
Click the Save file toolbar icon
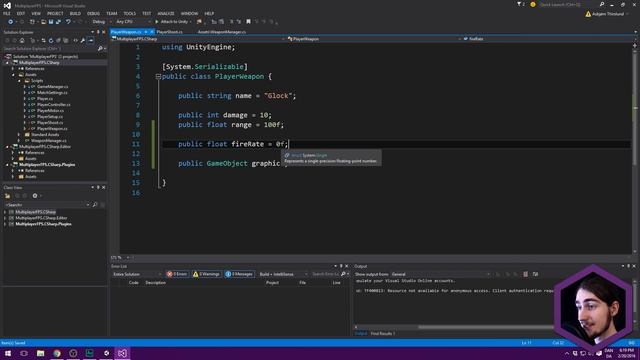(x=51, y=22)
